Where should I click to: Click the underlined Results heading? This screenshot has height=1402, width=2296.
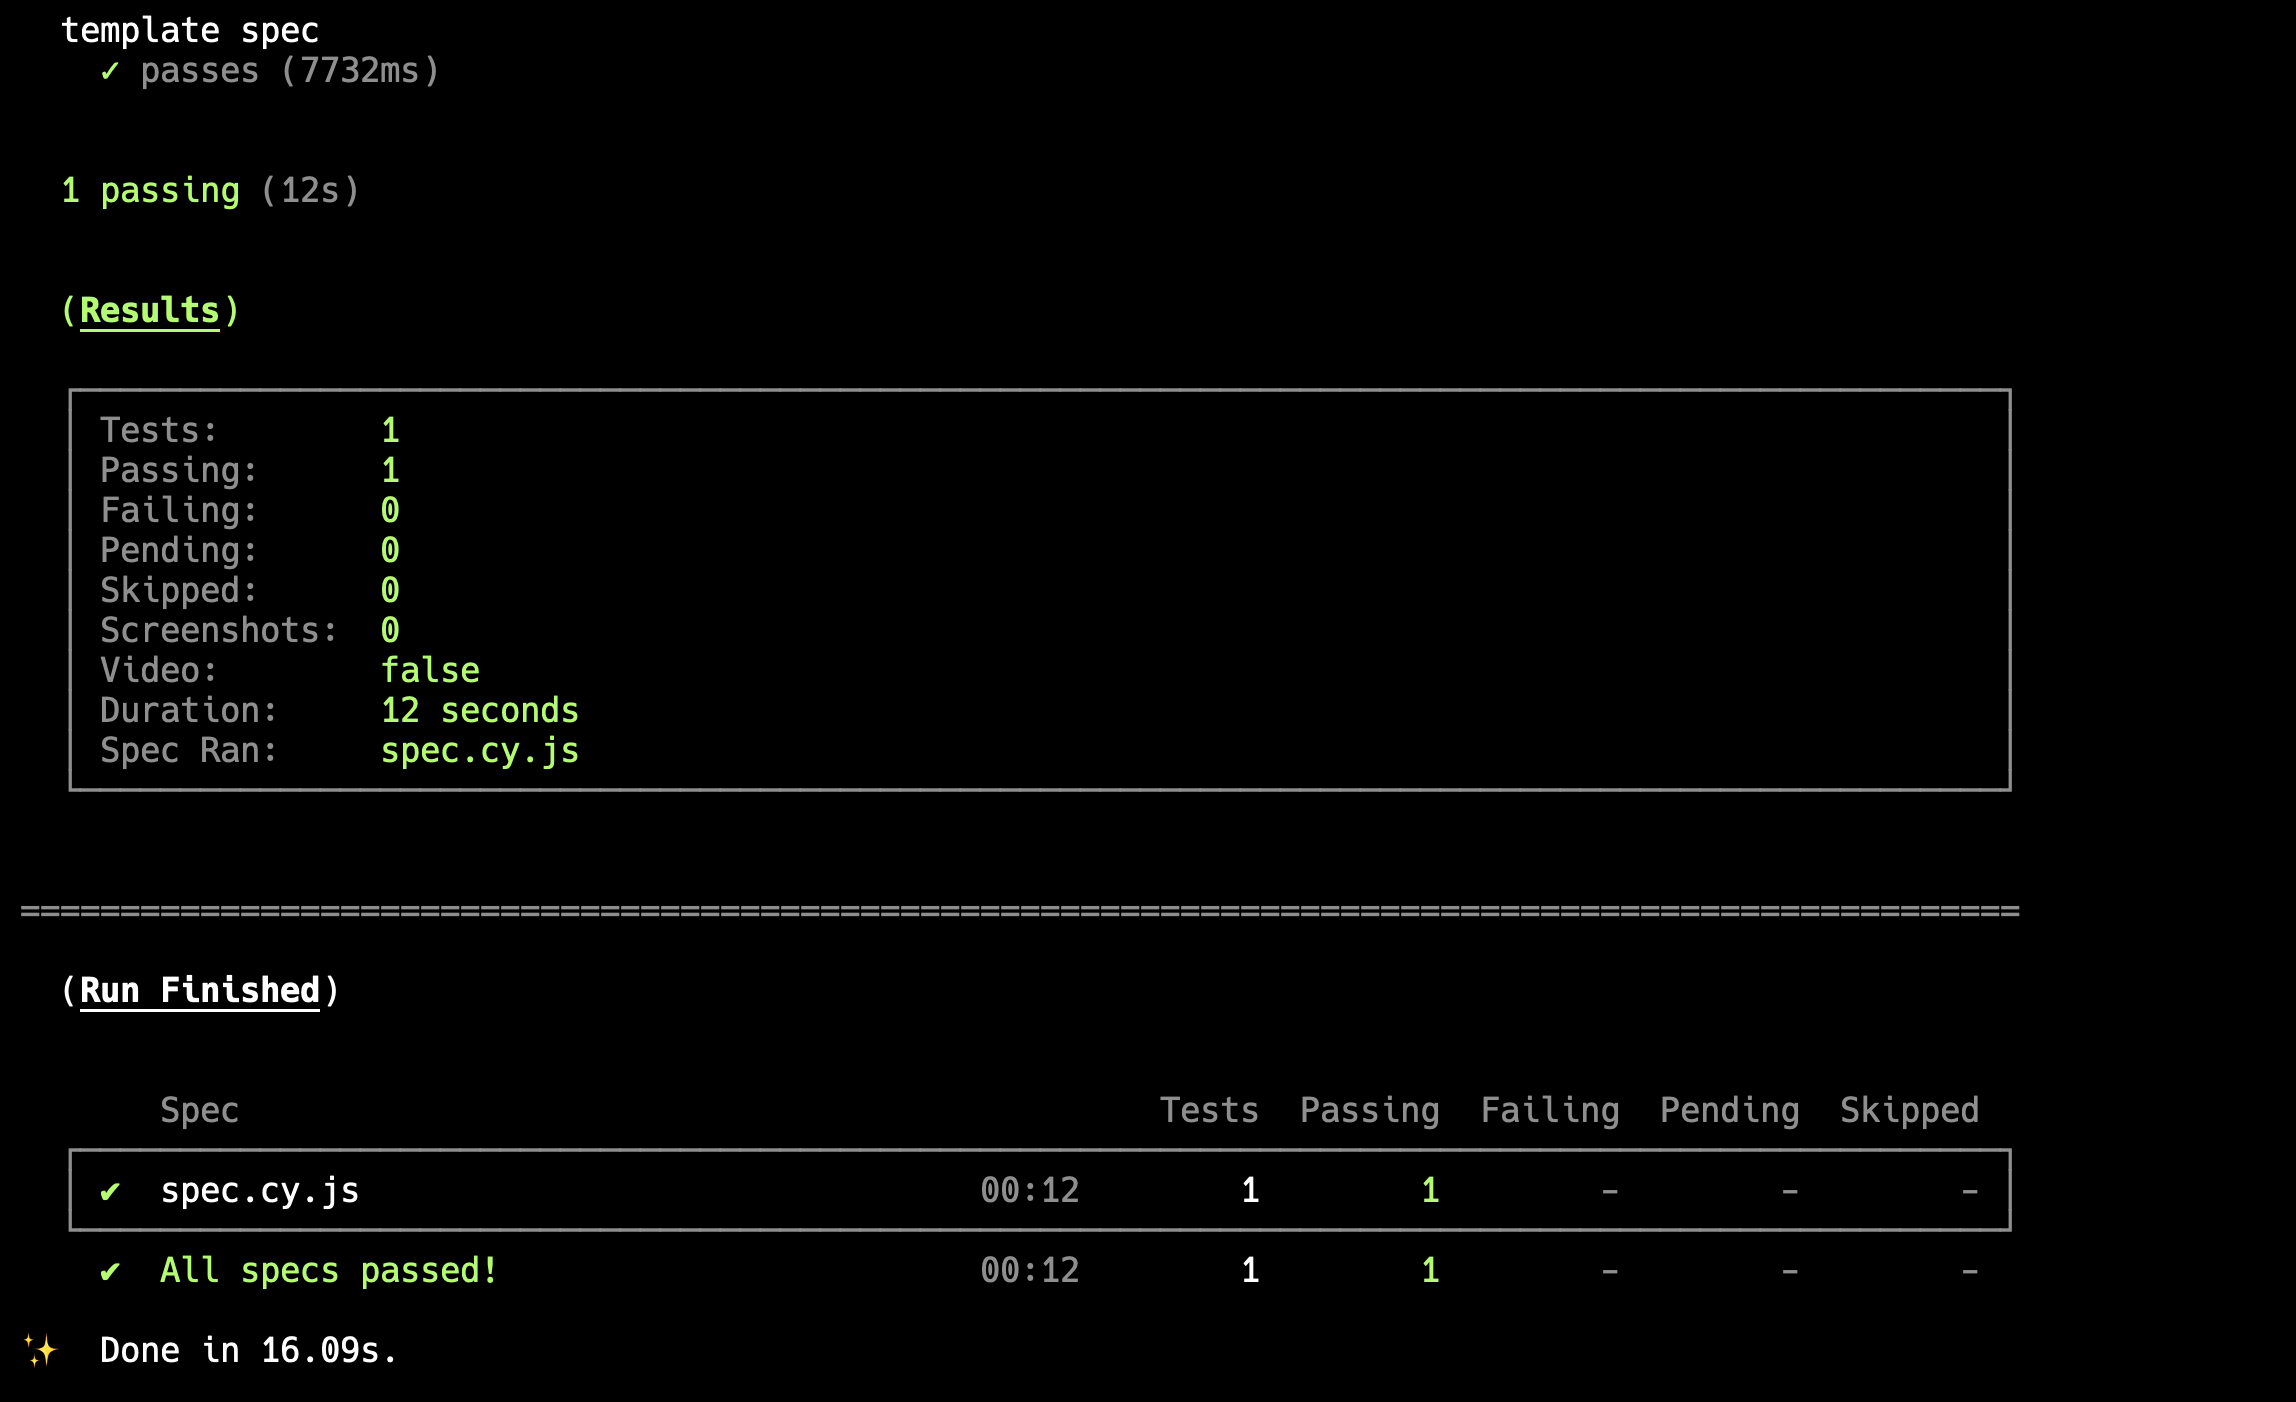click(x=150, y=311)
